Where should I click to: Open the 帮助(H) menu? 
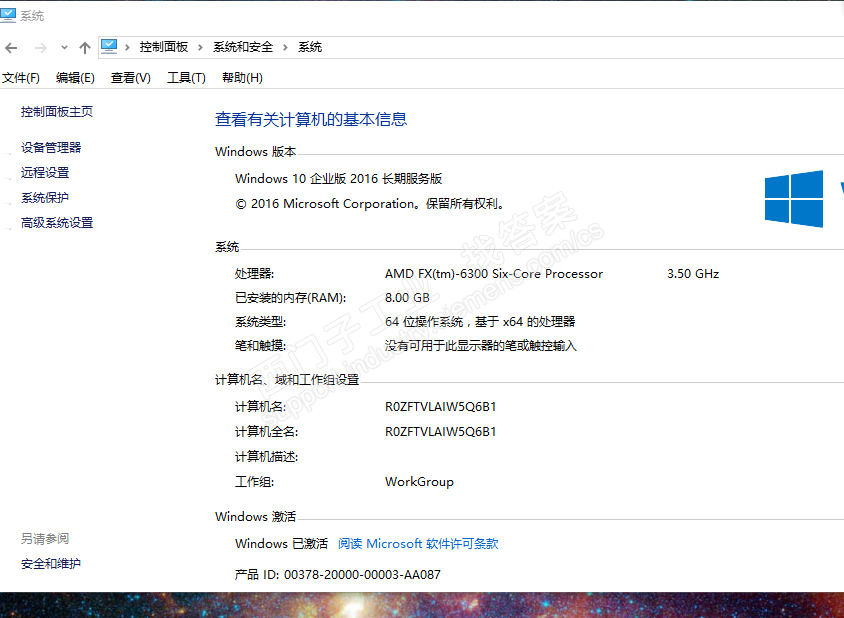click(x=242, y=78)
